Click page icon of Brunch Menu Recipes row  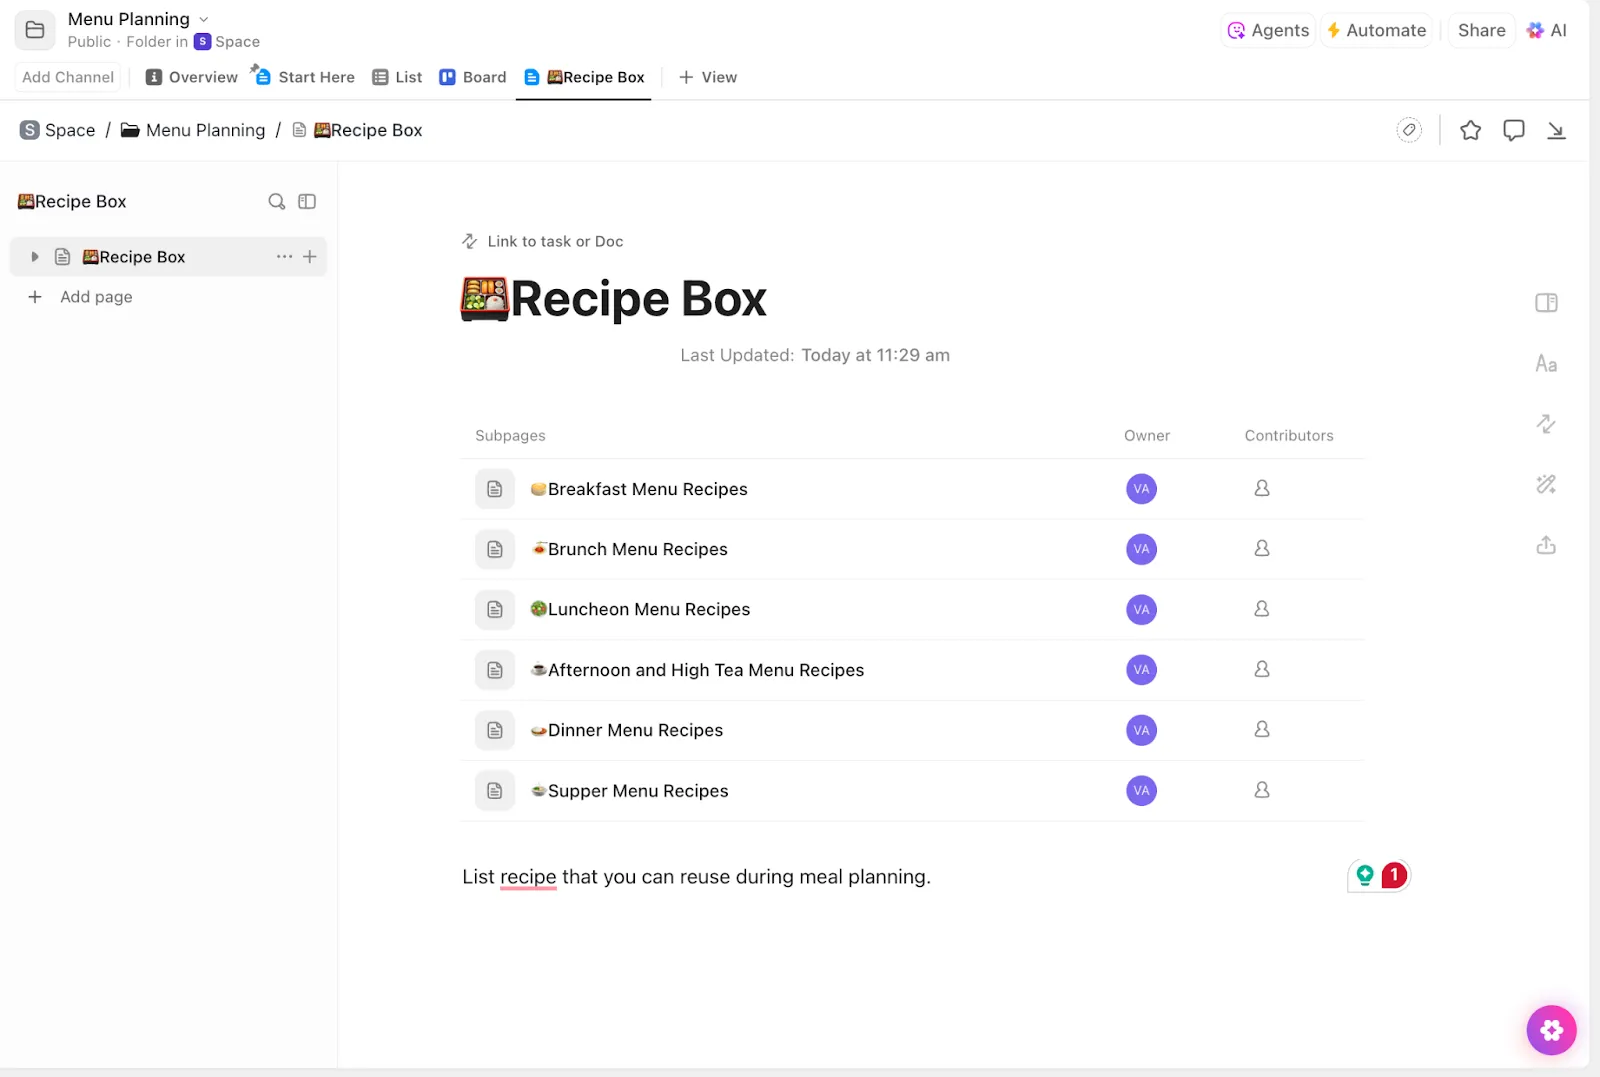click(495, 549)
